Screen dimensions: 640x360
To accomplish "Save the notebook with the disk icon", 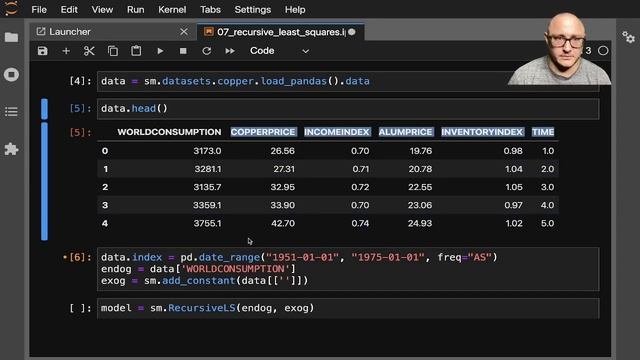I will [42, 51].
